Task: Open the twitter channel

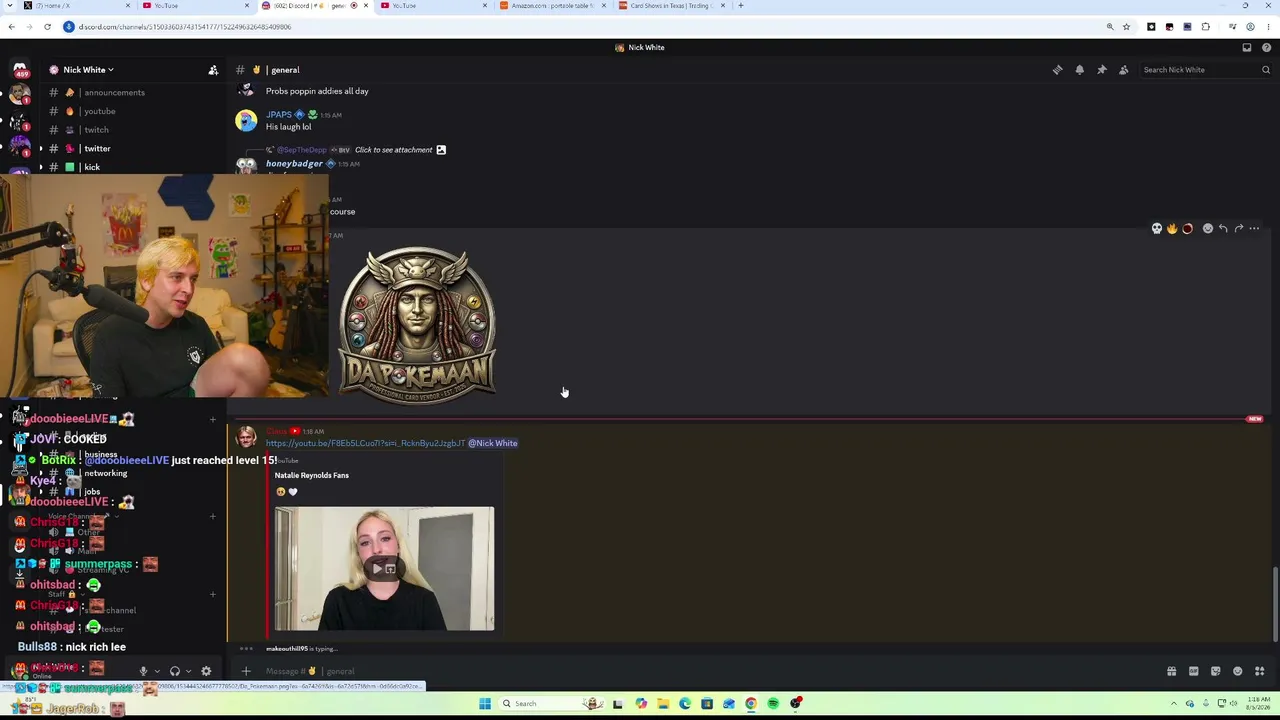Action: [97, 149]
